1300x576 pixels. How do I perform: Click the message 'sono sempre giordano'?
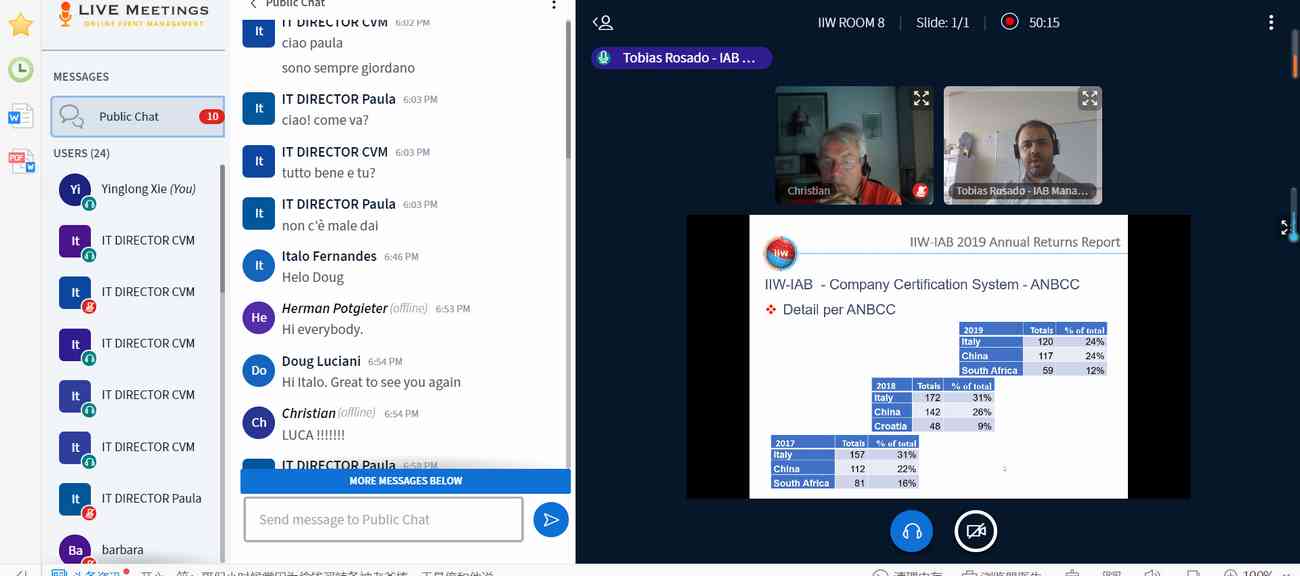coord(348,68)
